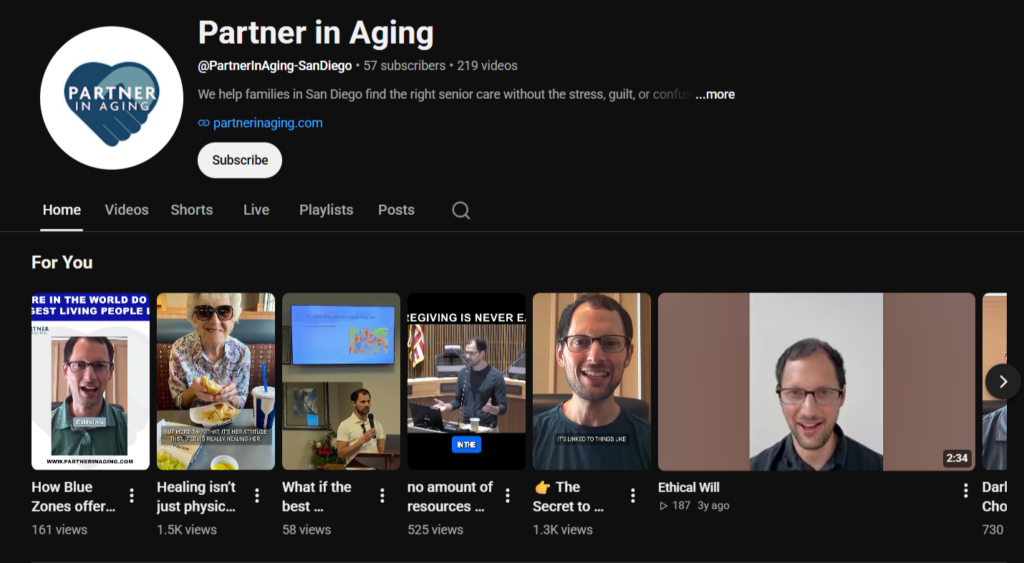
Task: Go to the Playlists tab
Action: click(326, 210)
